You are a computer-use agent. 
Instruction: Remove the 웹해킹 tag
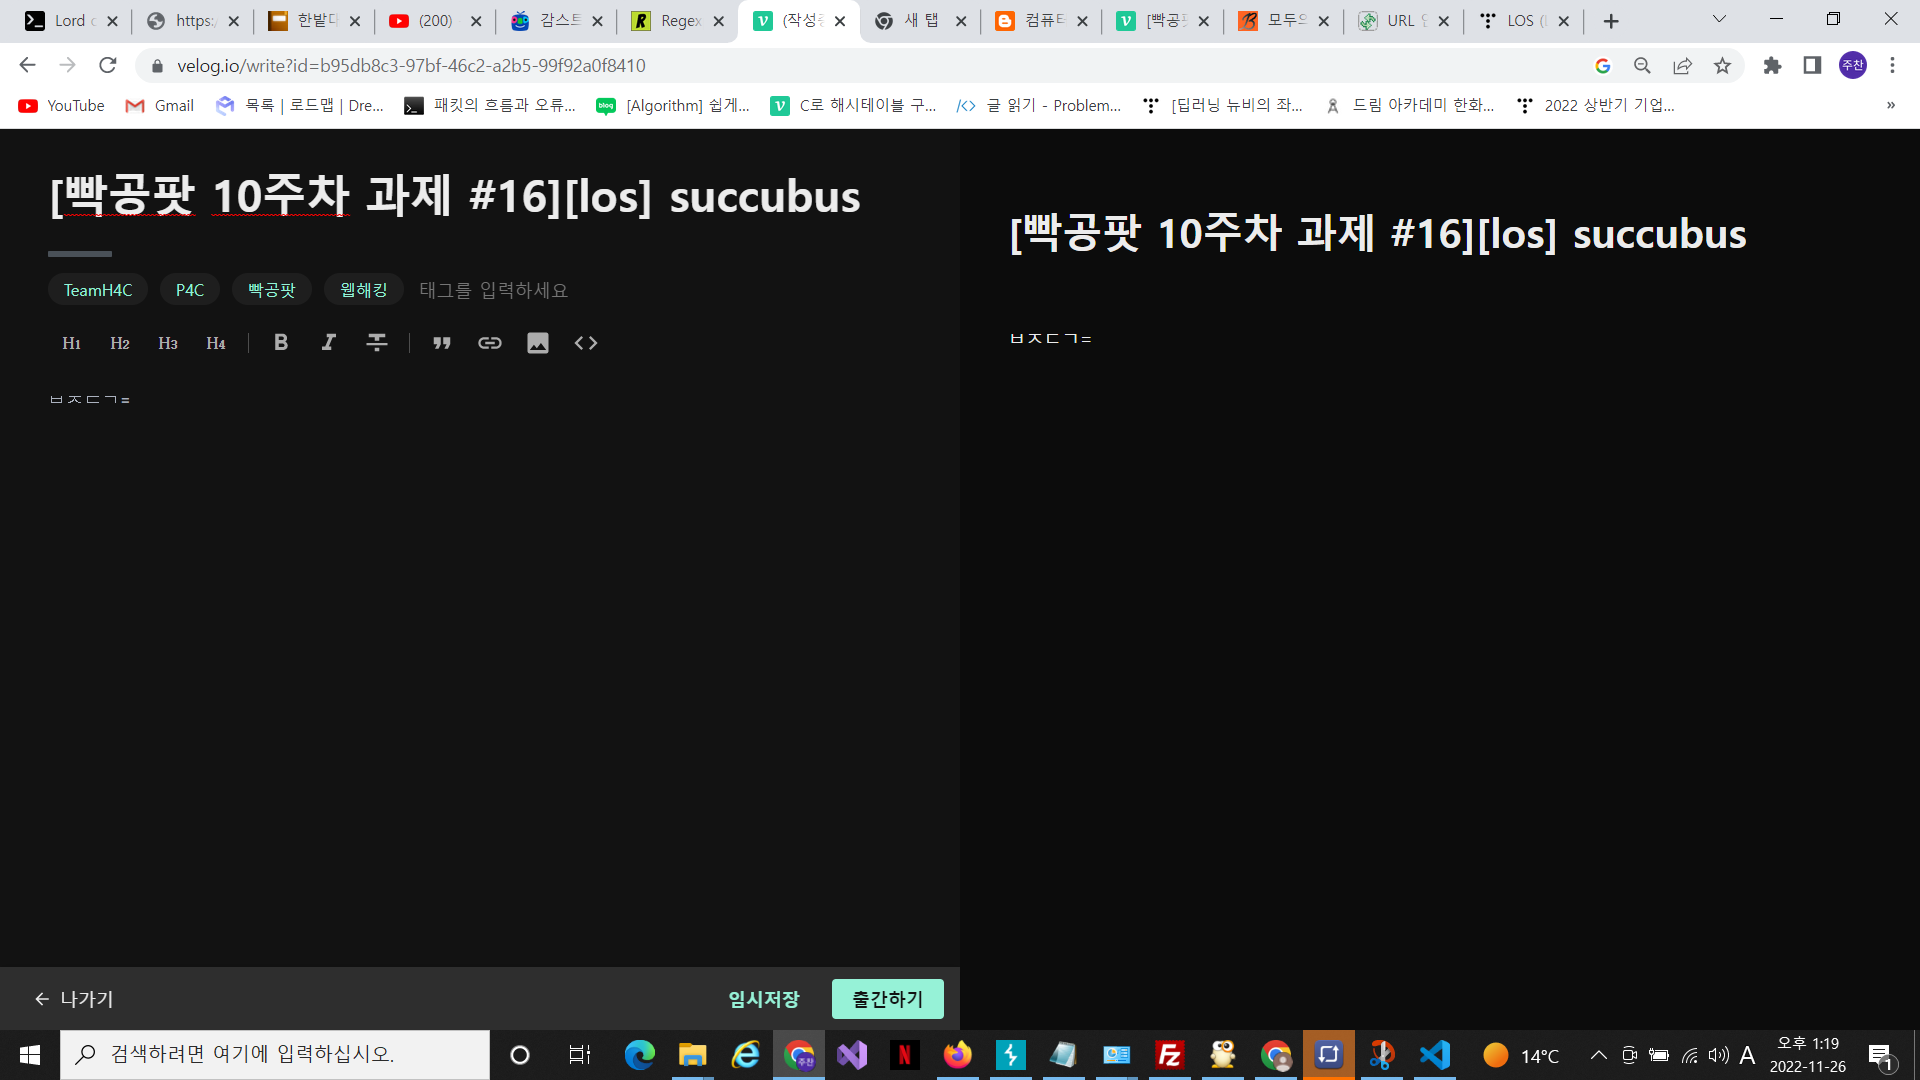[x=363, y=289]
